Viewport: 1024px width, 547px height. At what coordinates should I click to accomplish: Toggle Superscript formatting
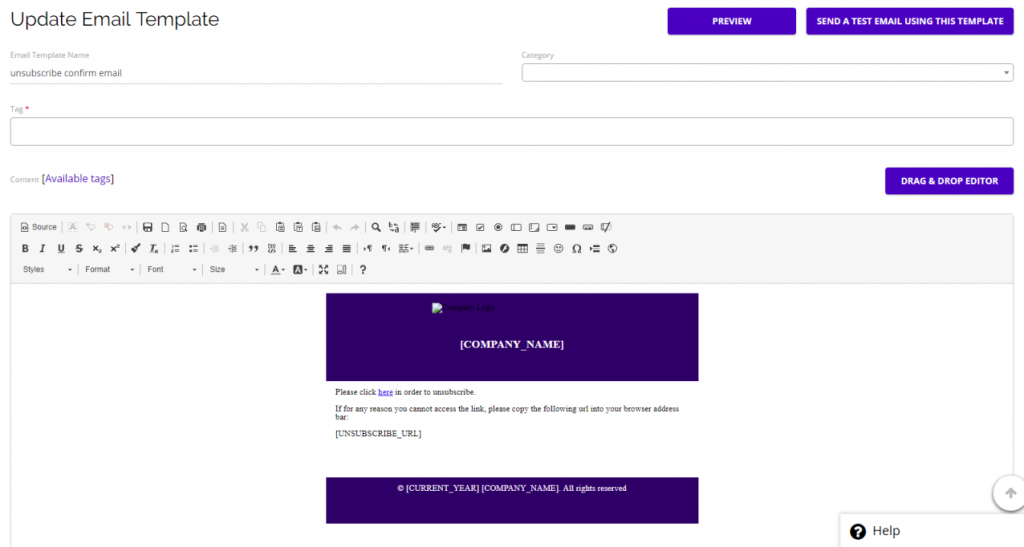(115, 248)
